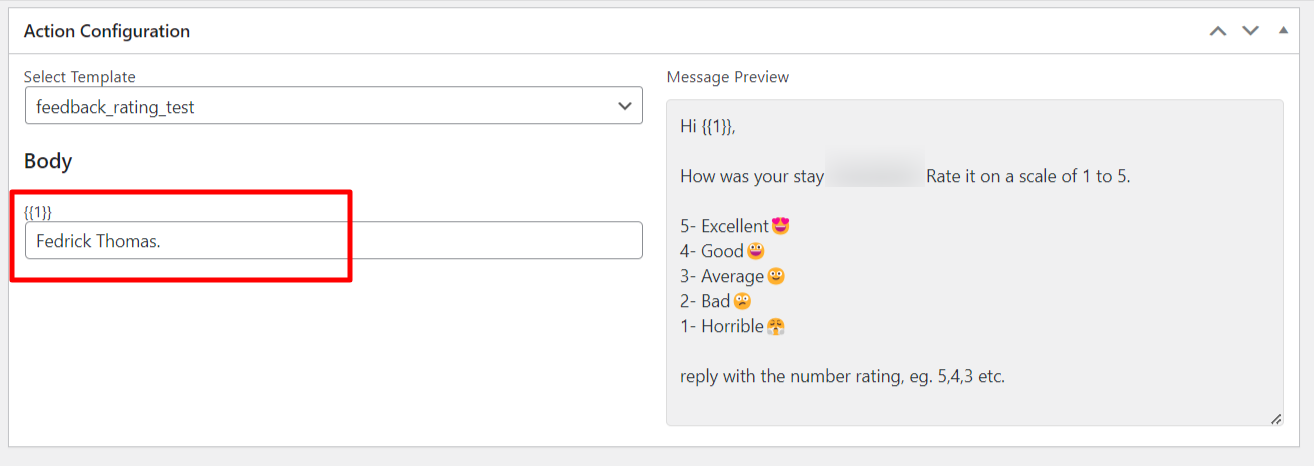Click the Select Template label
The width and height of the screenshot is (1314, 466).
point(80,77)
